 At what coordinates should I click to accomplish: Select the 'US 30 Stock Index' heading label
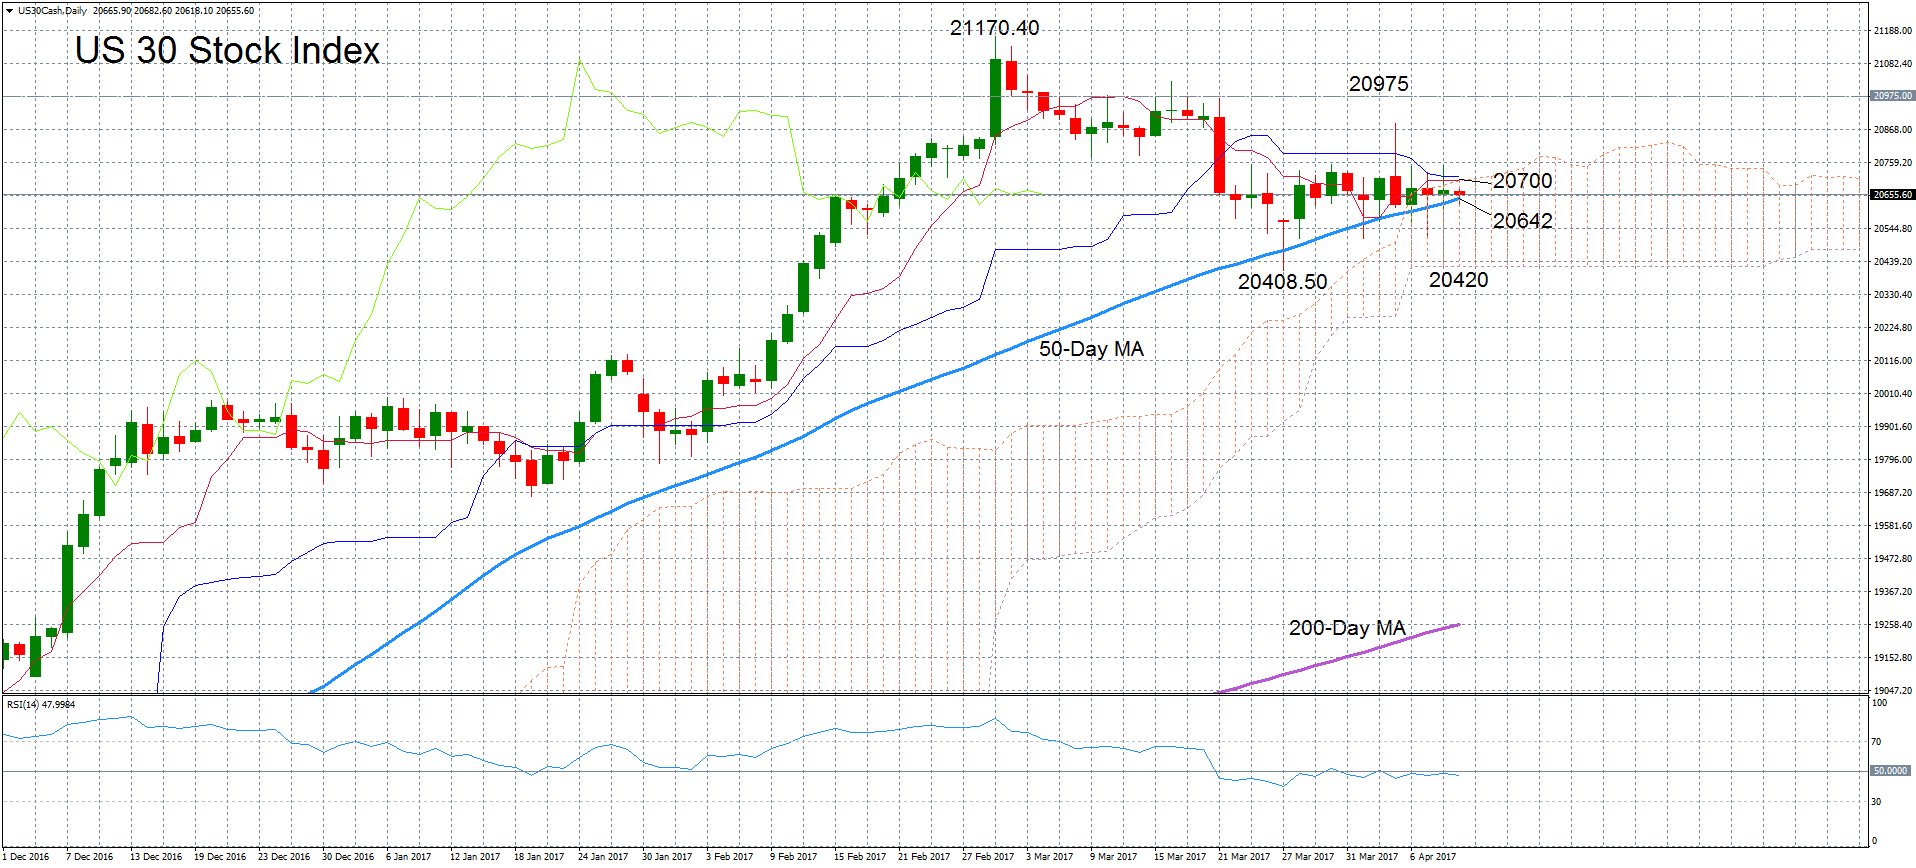[x=227, y=51]
